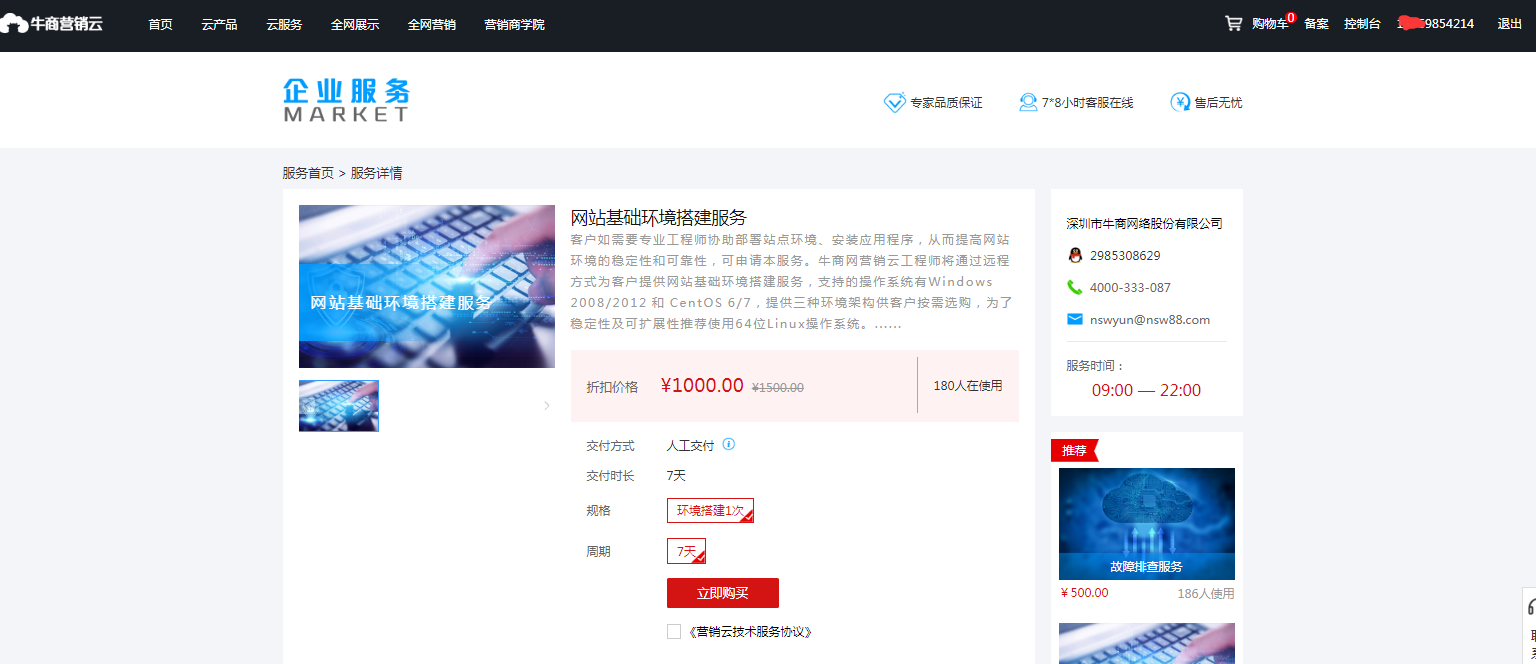Viewport: 1536px width, 664px height.
Task: Select the 环境搭建1次 specification option
Action: pyautogui.click(x=710, y=510)
